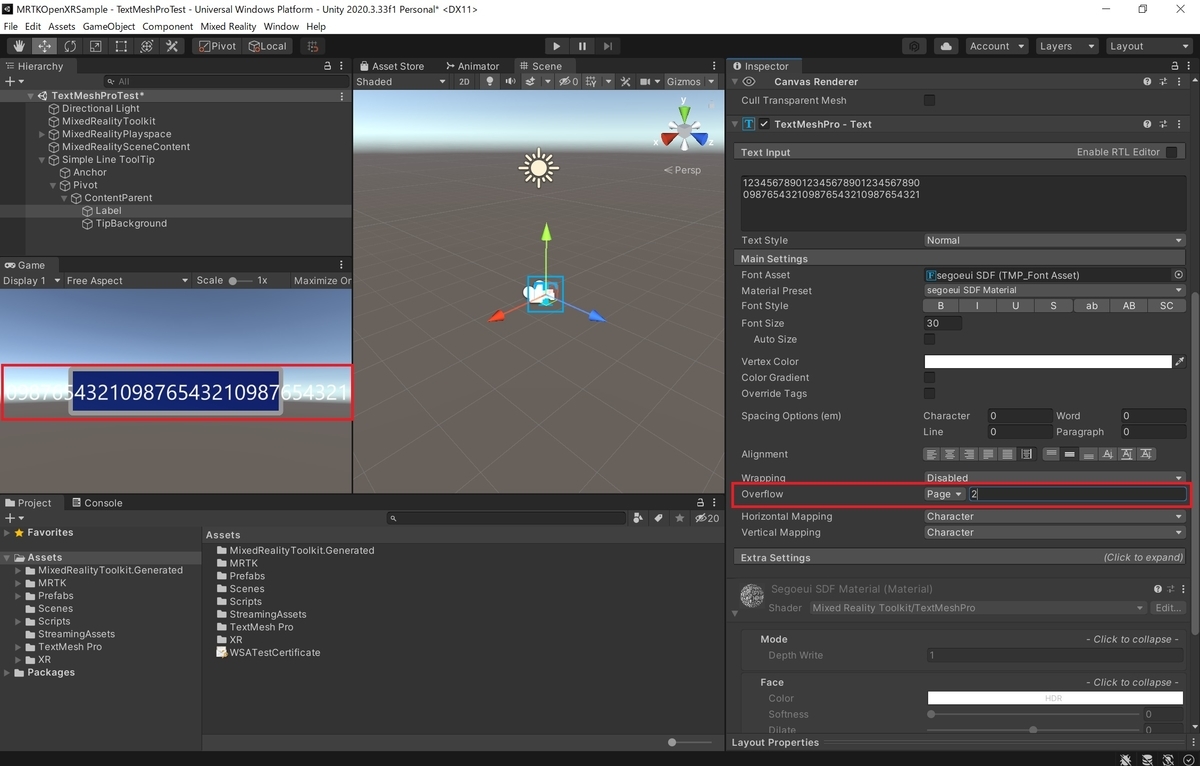This screenshot has height=766, width=1200.
Task: Select the Transform tool
Action: pyautogui.click(x=146, y=46)
